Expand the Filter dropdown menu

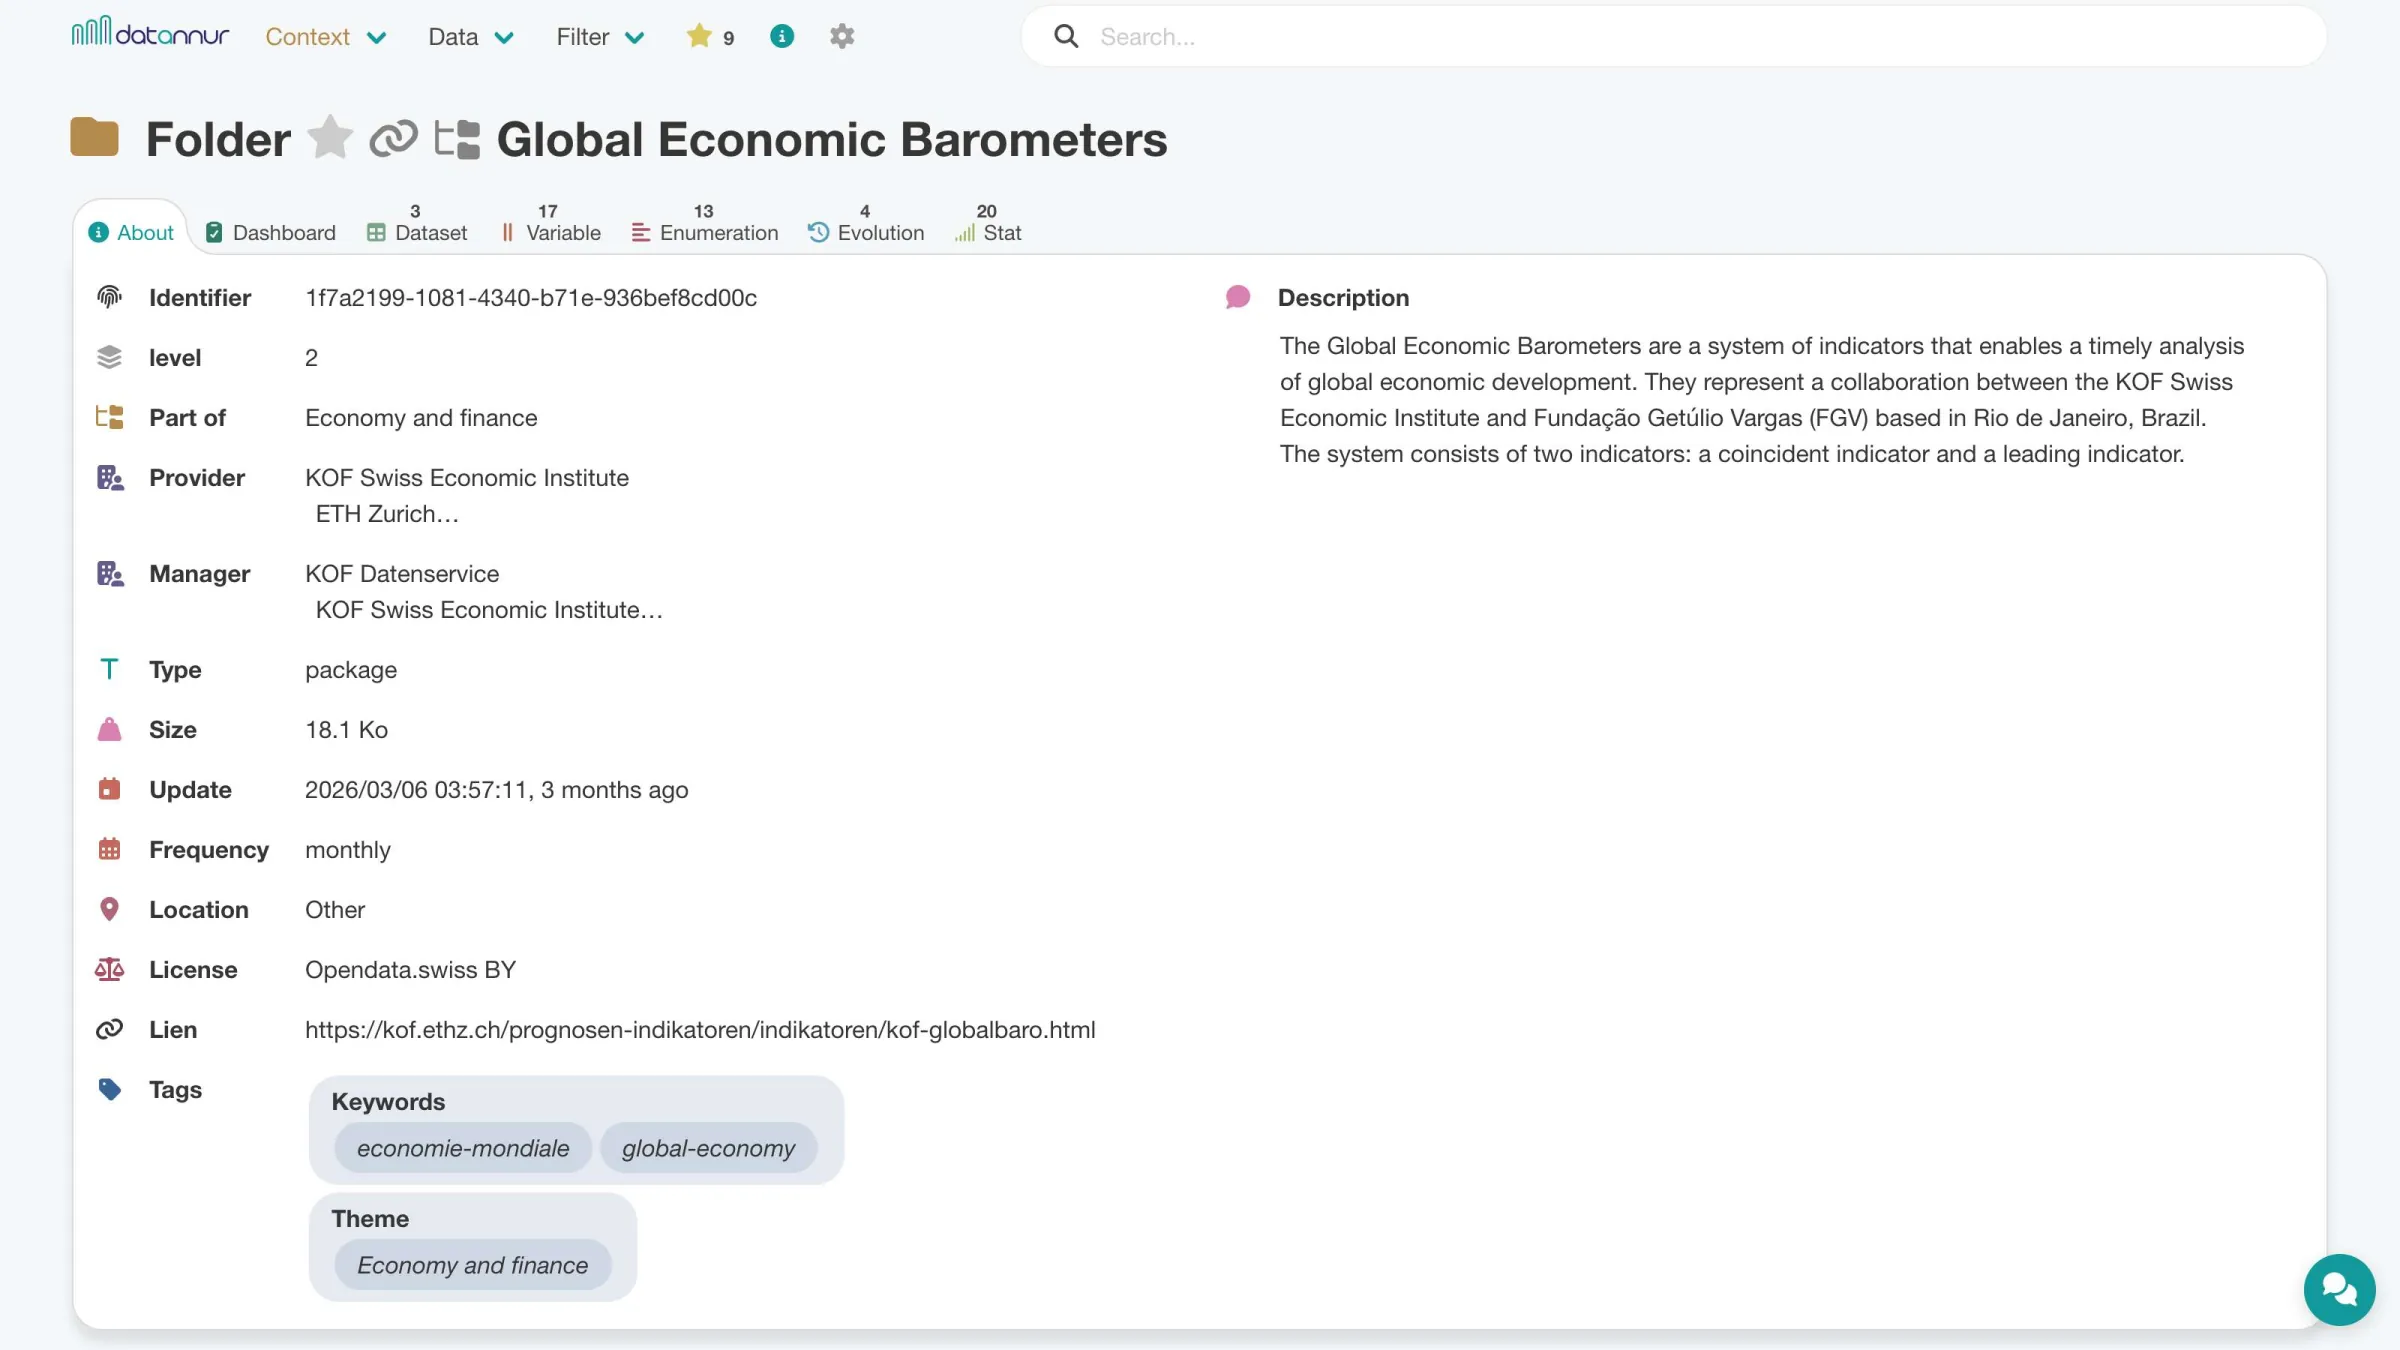pyautogui.click(x=600, y=37)
